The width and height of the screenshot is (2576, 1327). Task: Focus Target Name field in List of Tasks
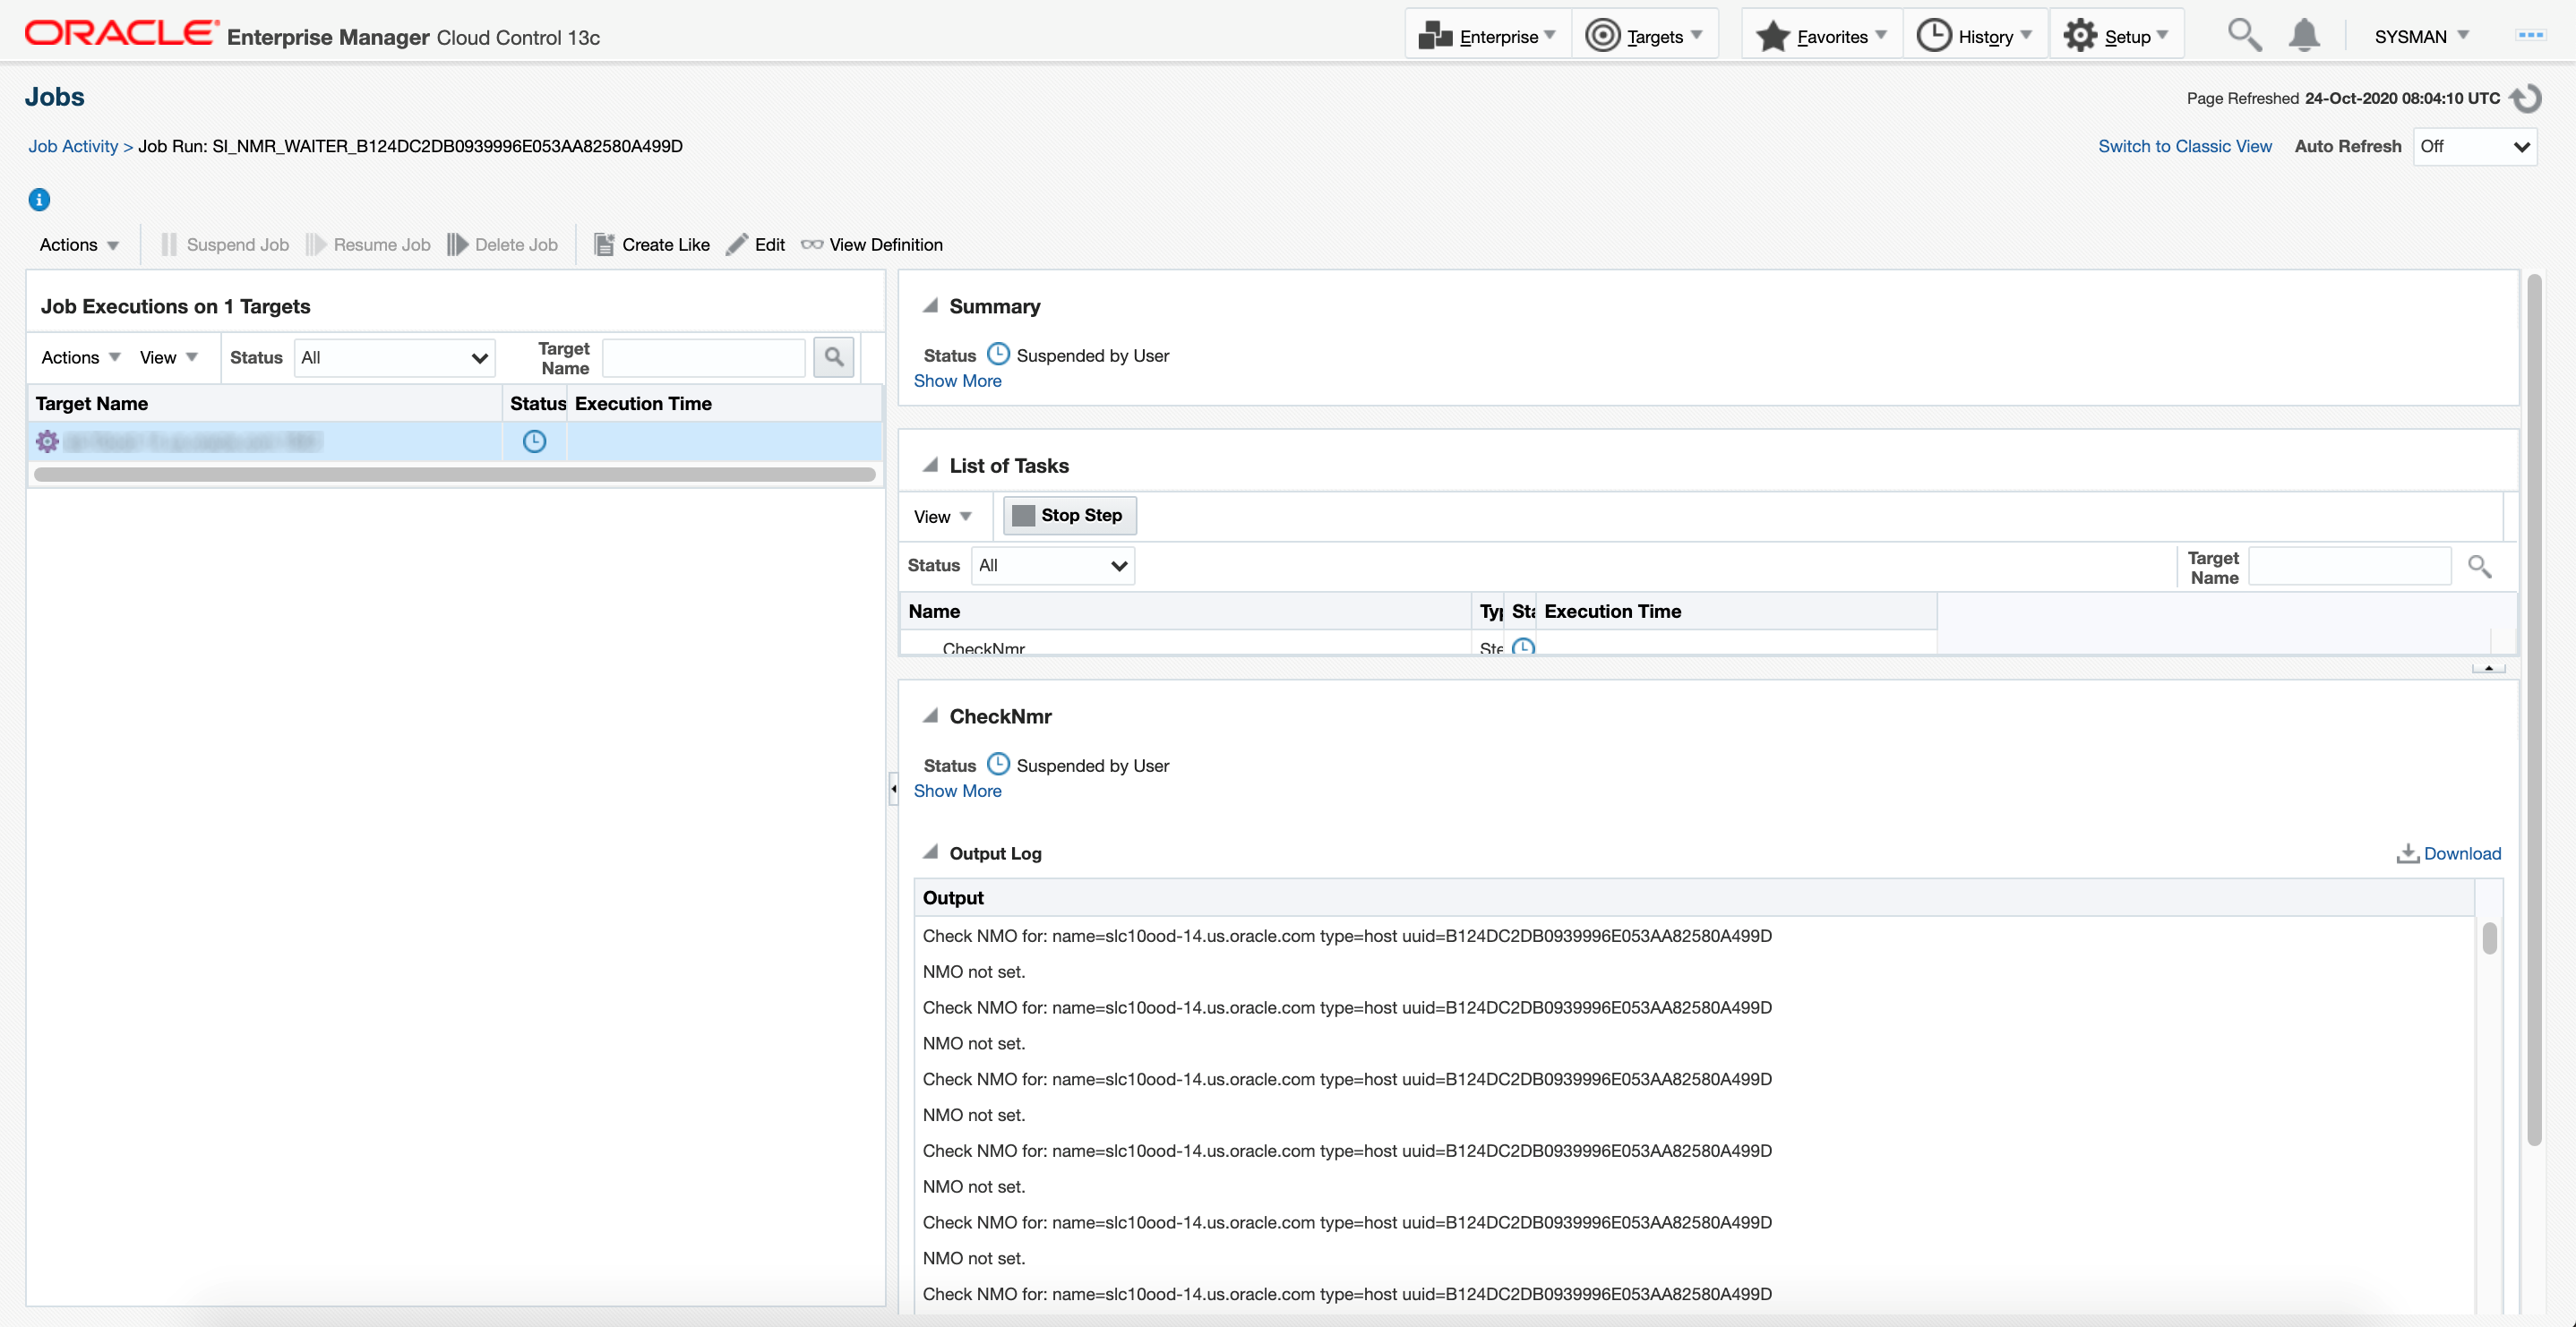point(2349,566)
